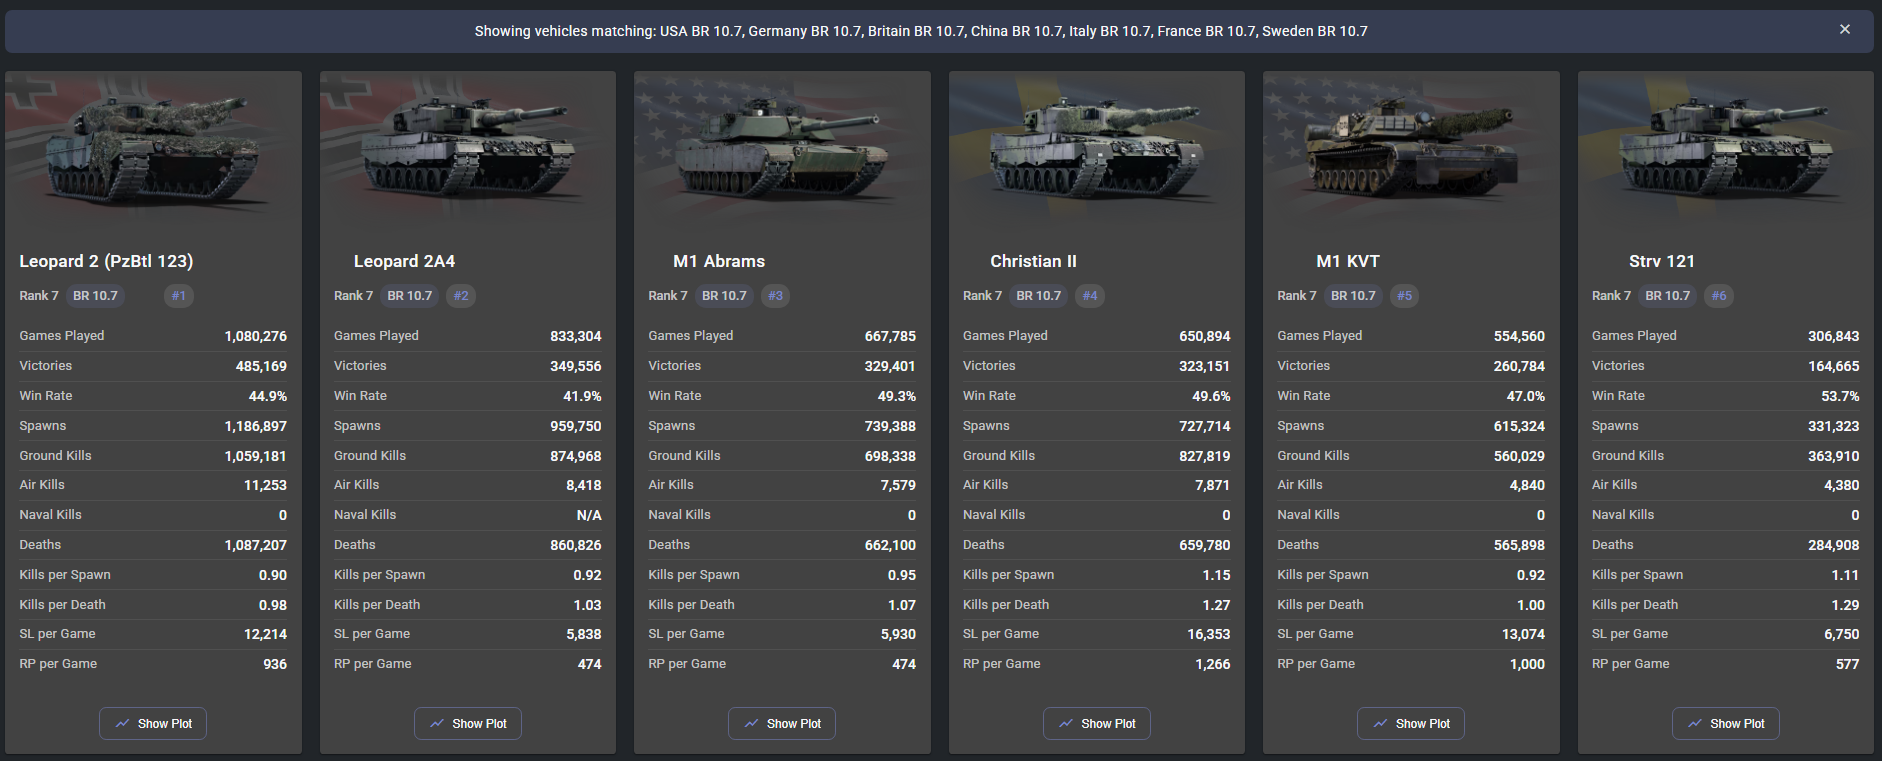Show plot for Leopard 2 (PzBtl 123)

153,723
